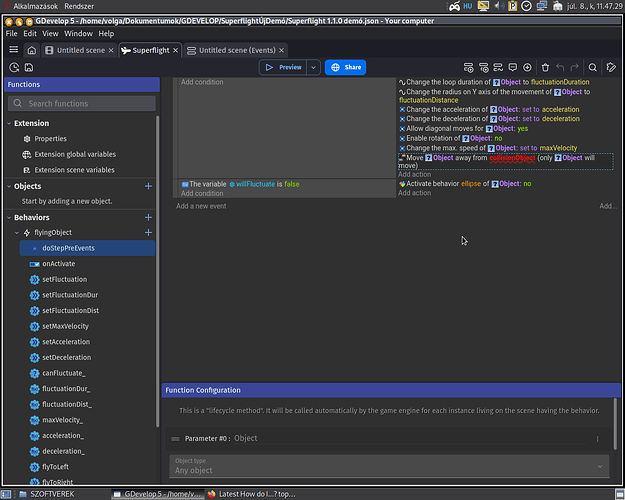The height and width of the screenshot is (500, 625).
Task: Select the setFluctuation function
Action: point(65,279)
